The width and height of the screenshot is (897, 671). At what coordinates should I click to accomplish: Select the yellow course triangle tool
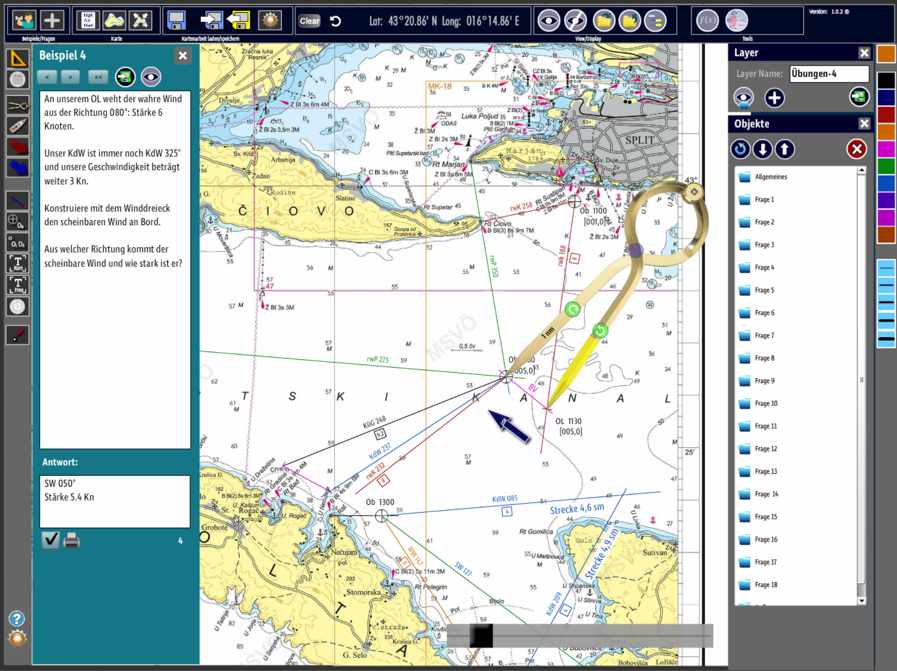pyautogui.click(x=17, y=58)
